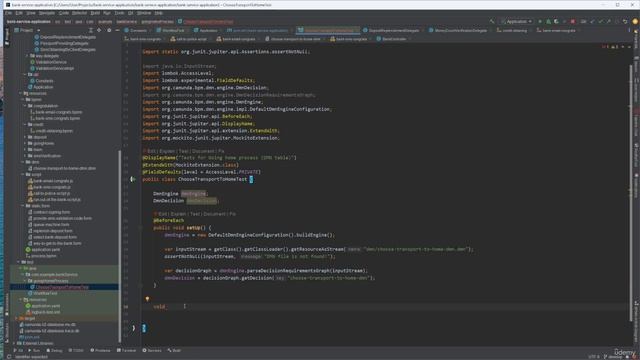Open the Run tool window button
The image size is (640, 360).
[34, 351]
